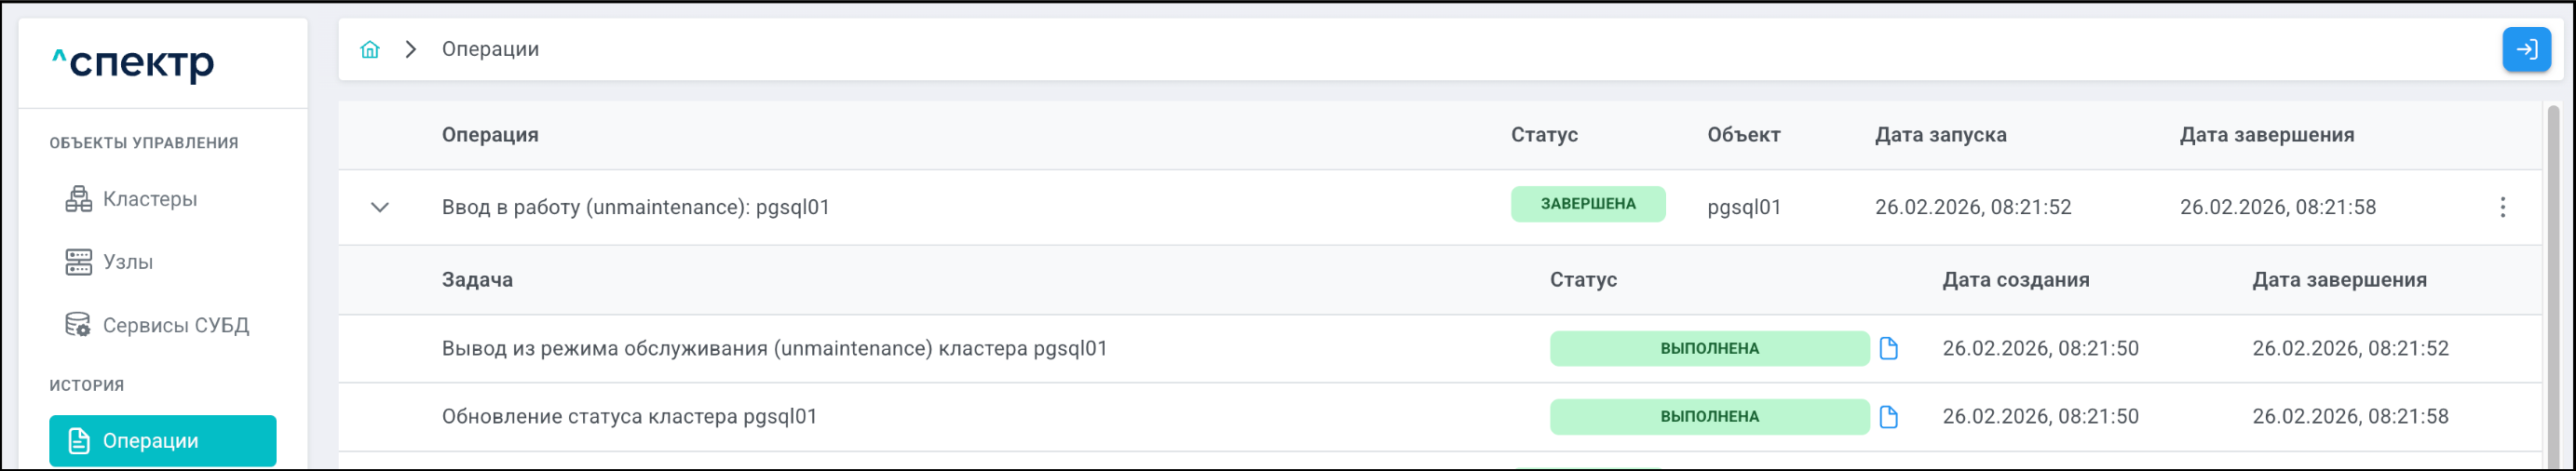The width and height of the screenshot is (2576, 471).
Task: Click the ЗАВЕРШЕНА status badge
Action: (x=1587, y=204)
